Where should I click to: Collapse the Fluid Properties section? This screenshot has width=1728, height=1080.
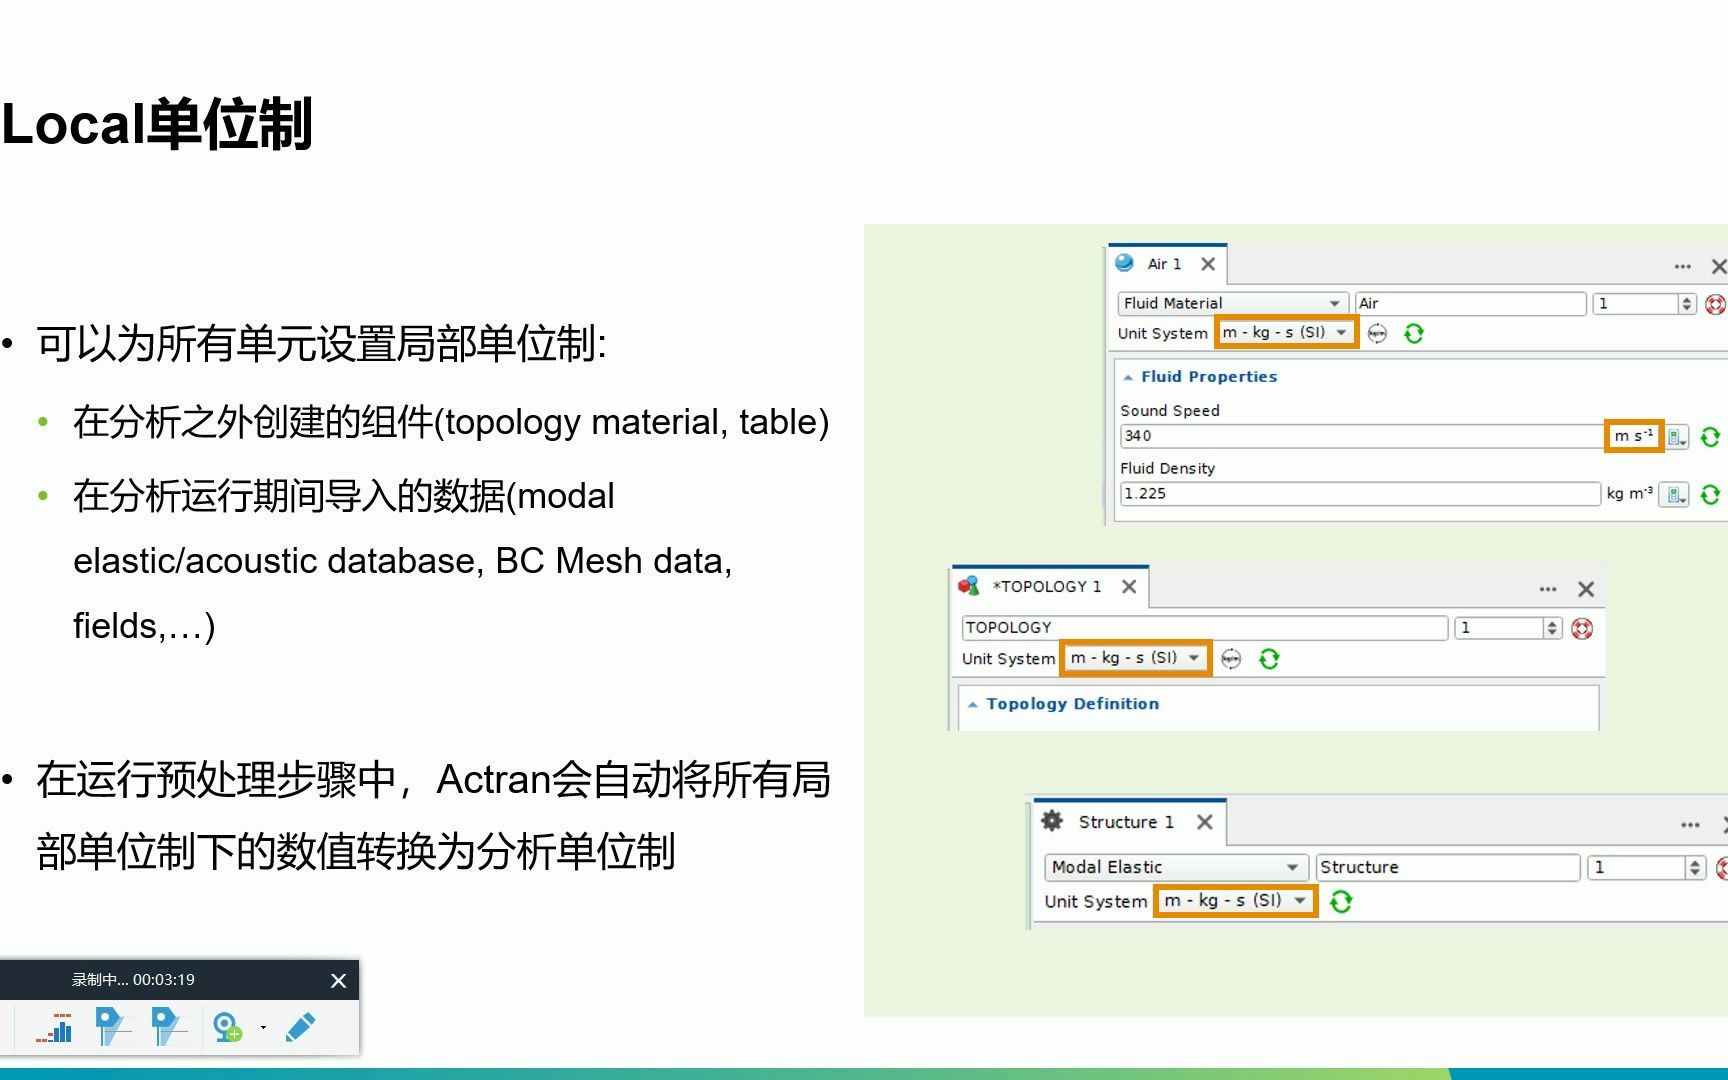(1128, 377)
